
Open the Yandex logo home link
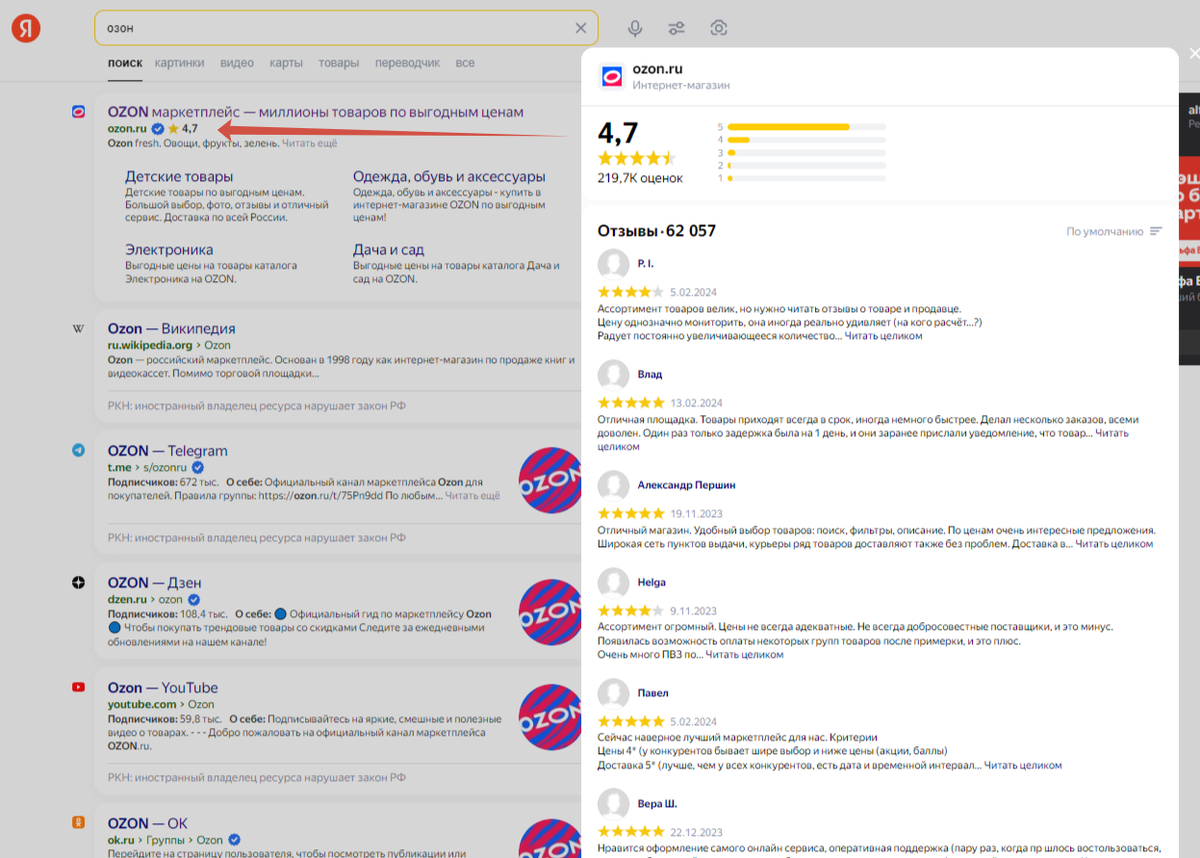pyautogui.click(x=26, y=28)
